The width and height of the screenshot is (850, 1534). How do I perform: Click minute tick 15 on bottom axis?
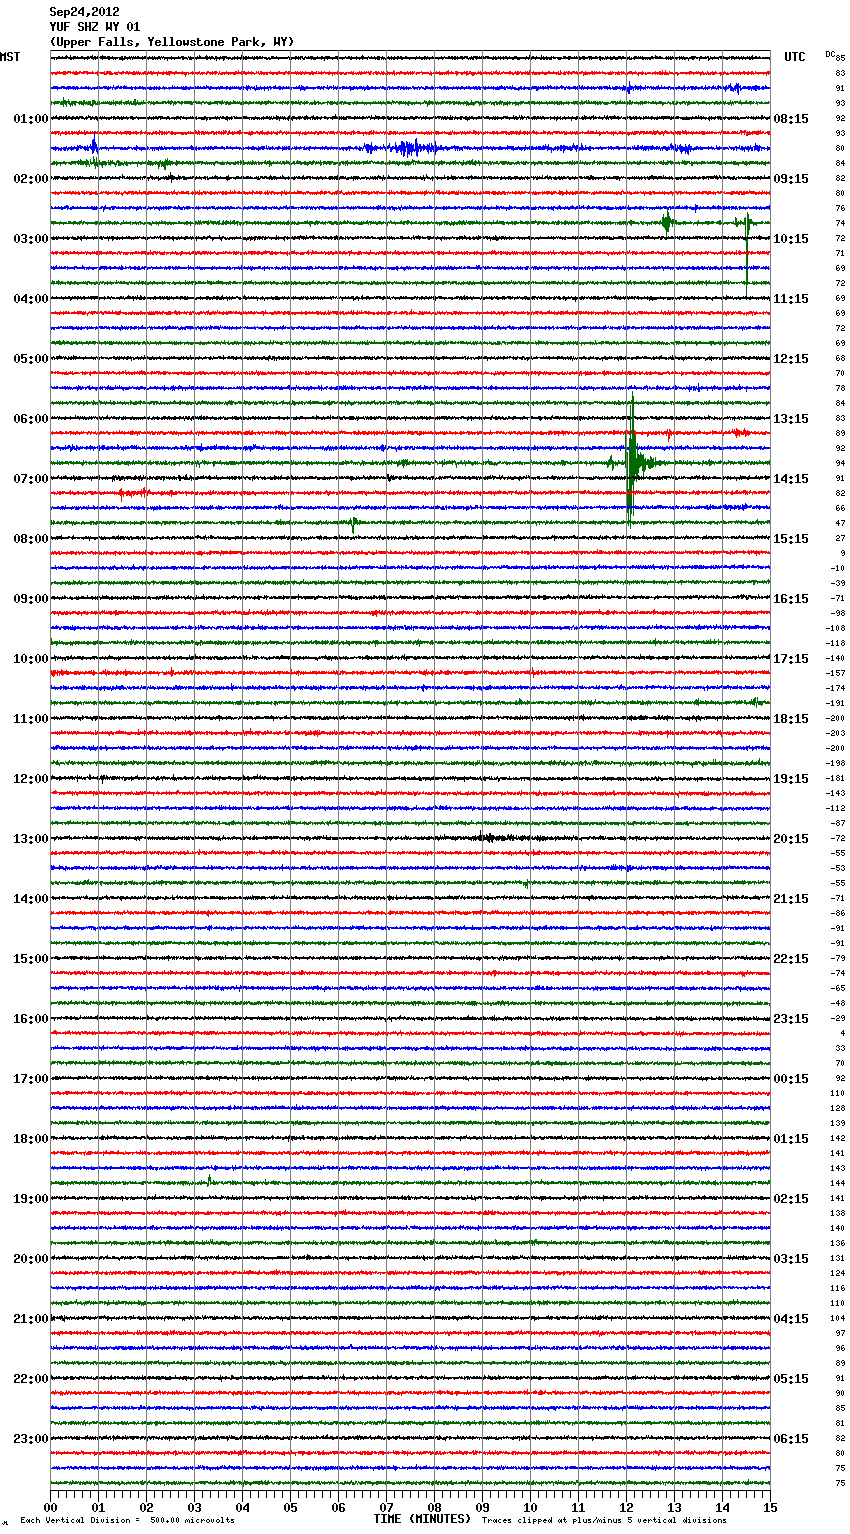point(770,1507)
